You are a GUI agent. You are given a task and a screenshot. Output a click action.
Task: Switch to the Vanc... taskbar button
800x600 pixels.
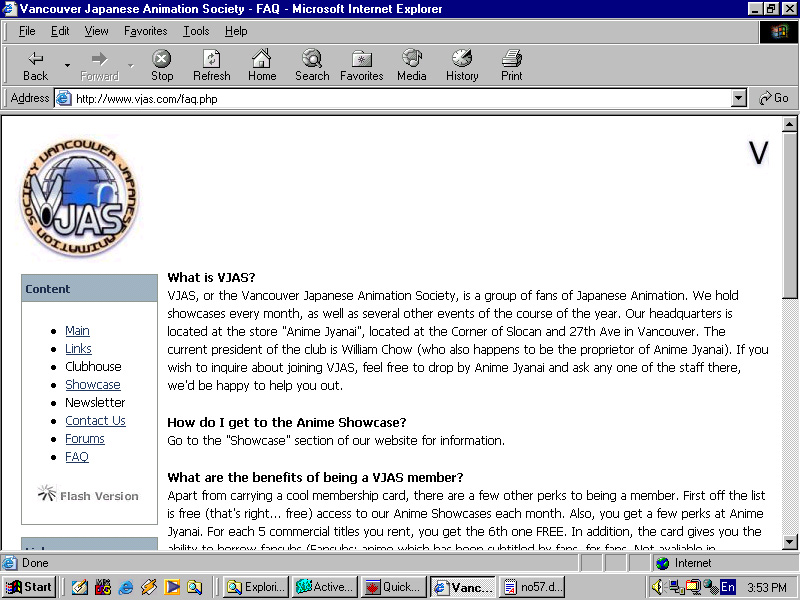(x=463, y=587)
